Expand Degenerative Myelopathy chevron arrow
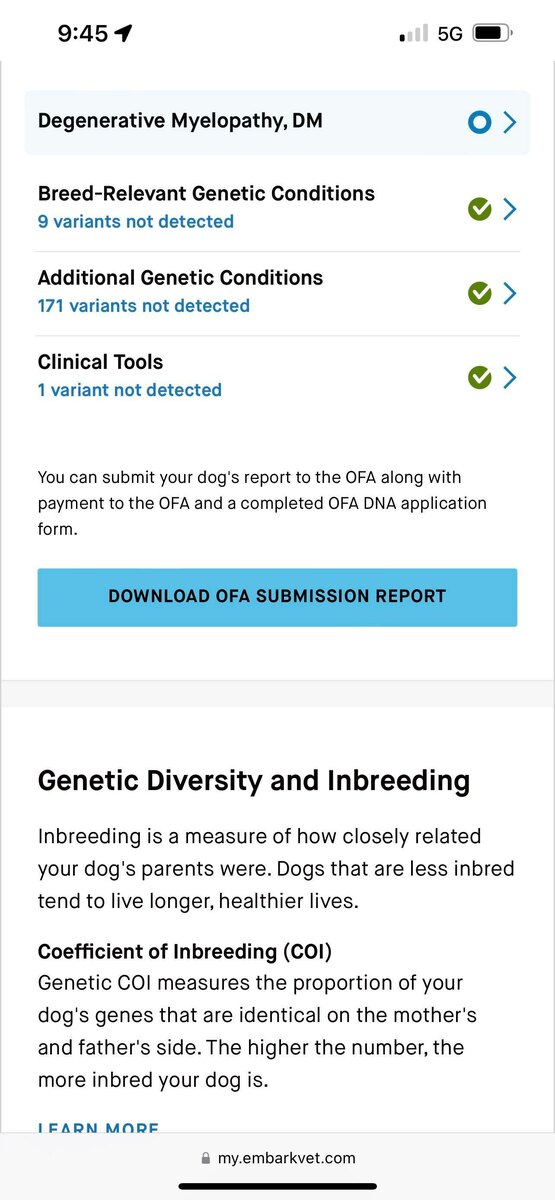The height and width of the screenshot is (1200, 555). click(x=510, y=123)
